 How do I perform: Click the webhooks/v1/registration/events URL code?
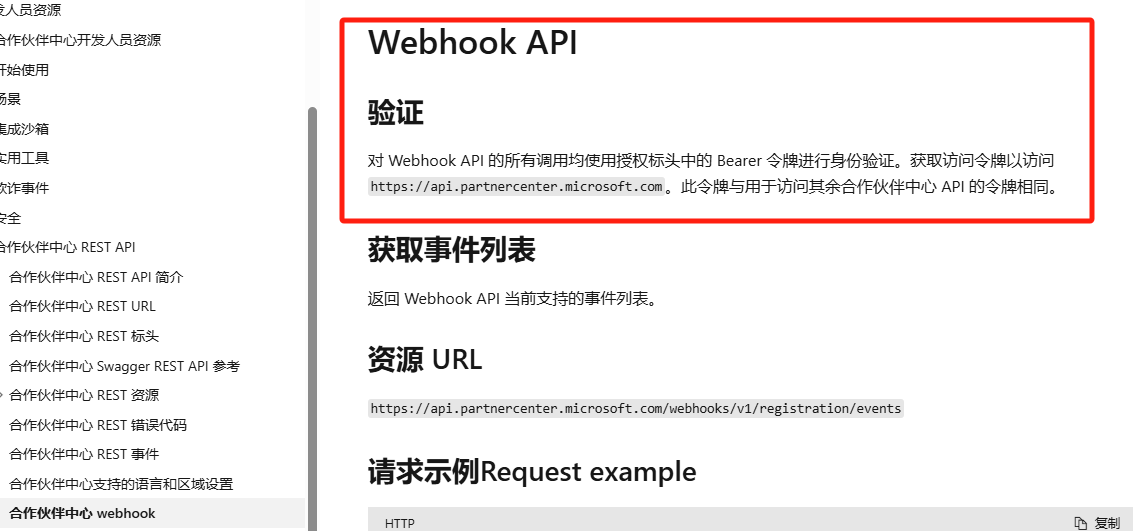[635, 408]
